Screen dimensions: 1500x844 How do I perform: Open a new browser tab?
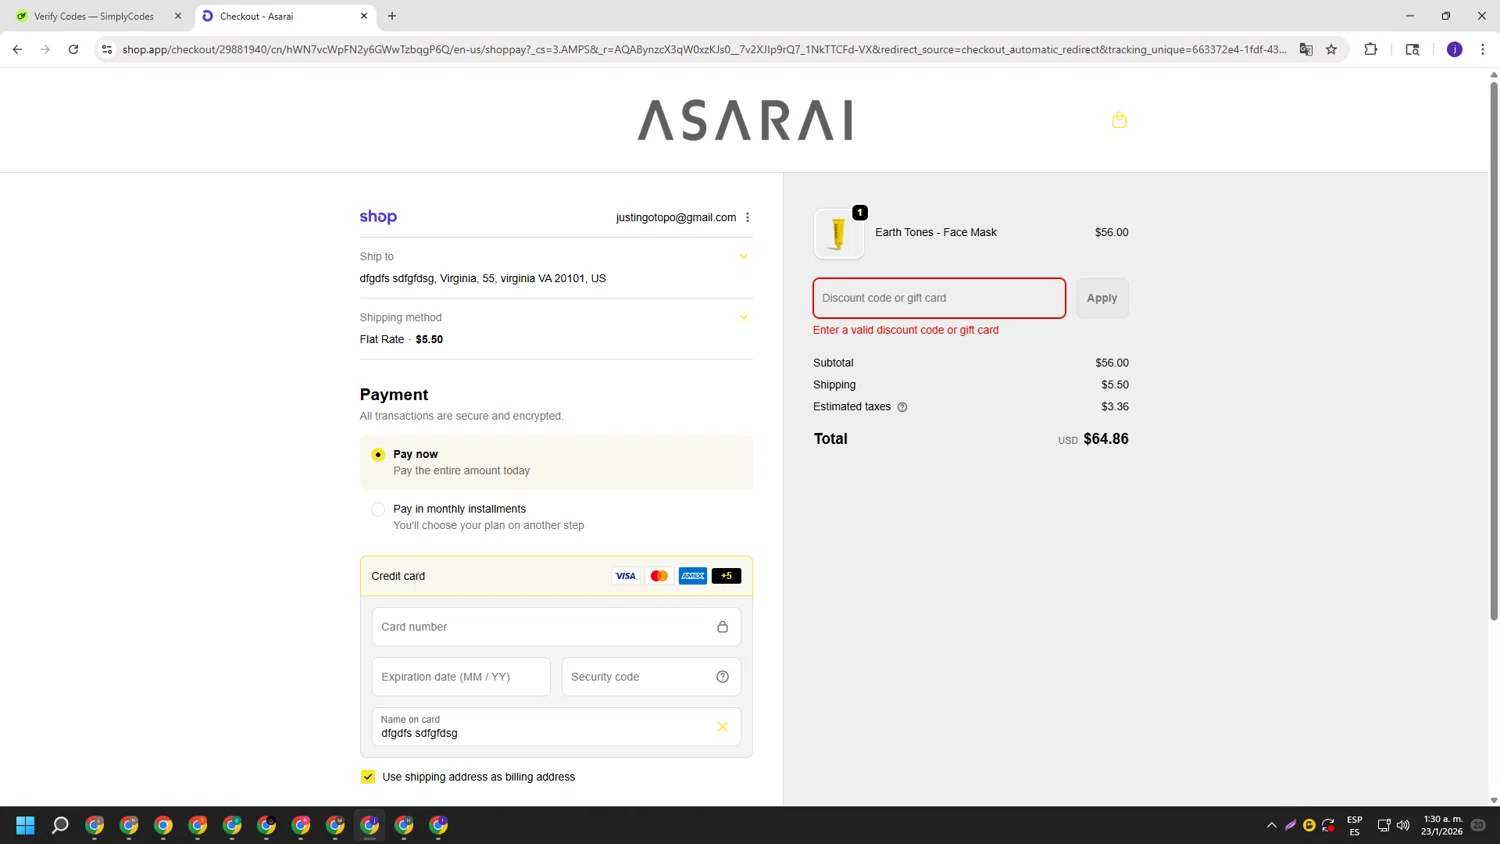click(x=392, y=16)
